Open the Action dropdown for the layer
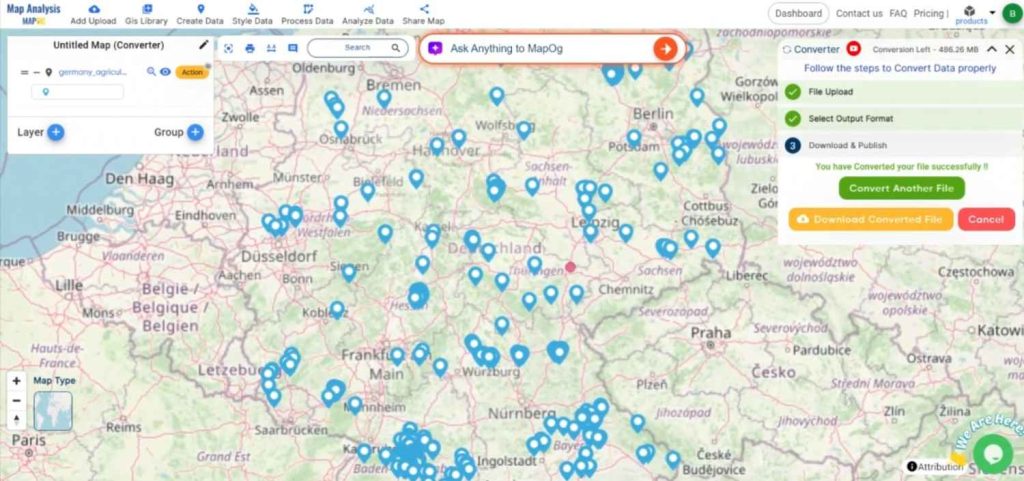The image size is (1024, 481). pos(192,72)
